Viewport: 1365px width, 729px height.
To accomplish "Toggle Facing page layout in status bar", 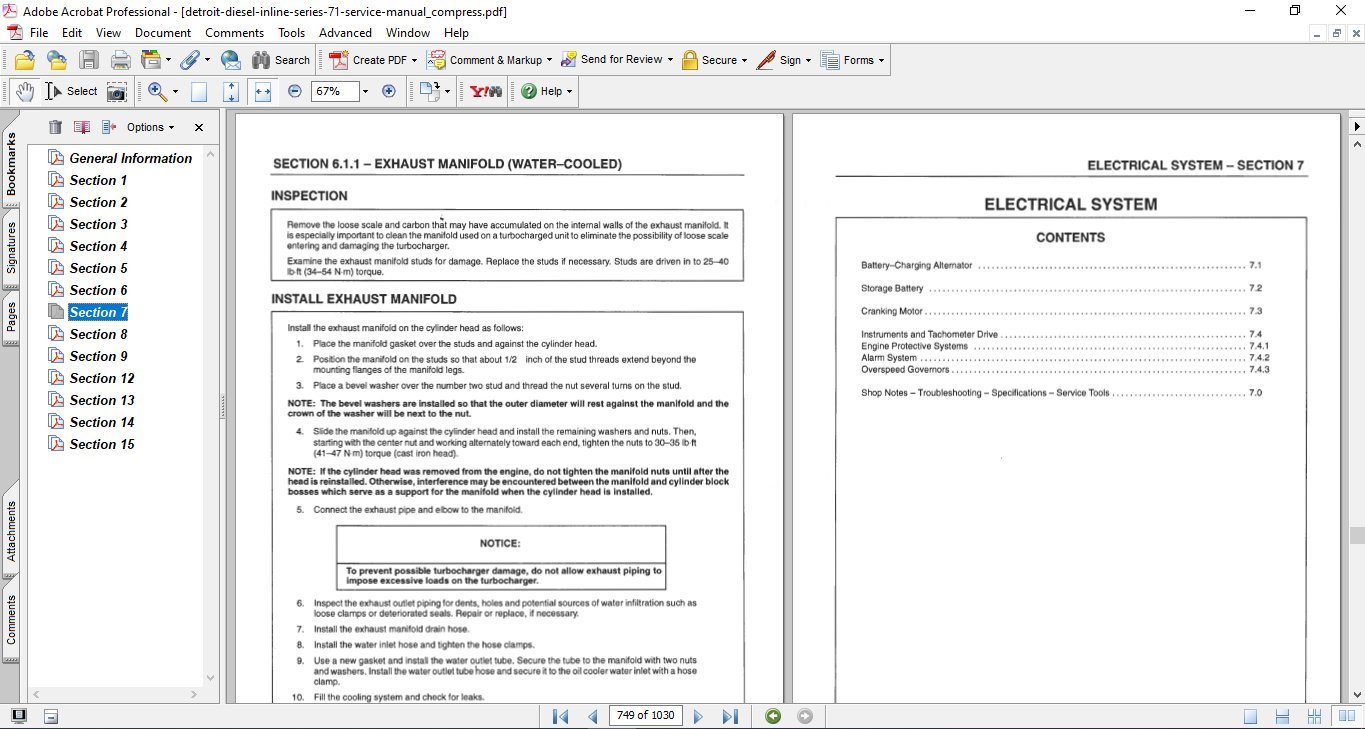I will [x=1315, y=716].
